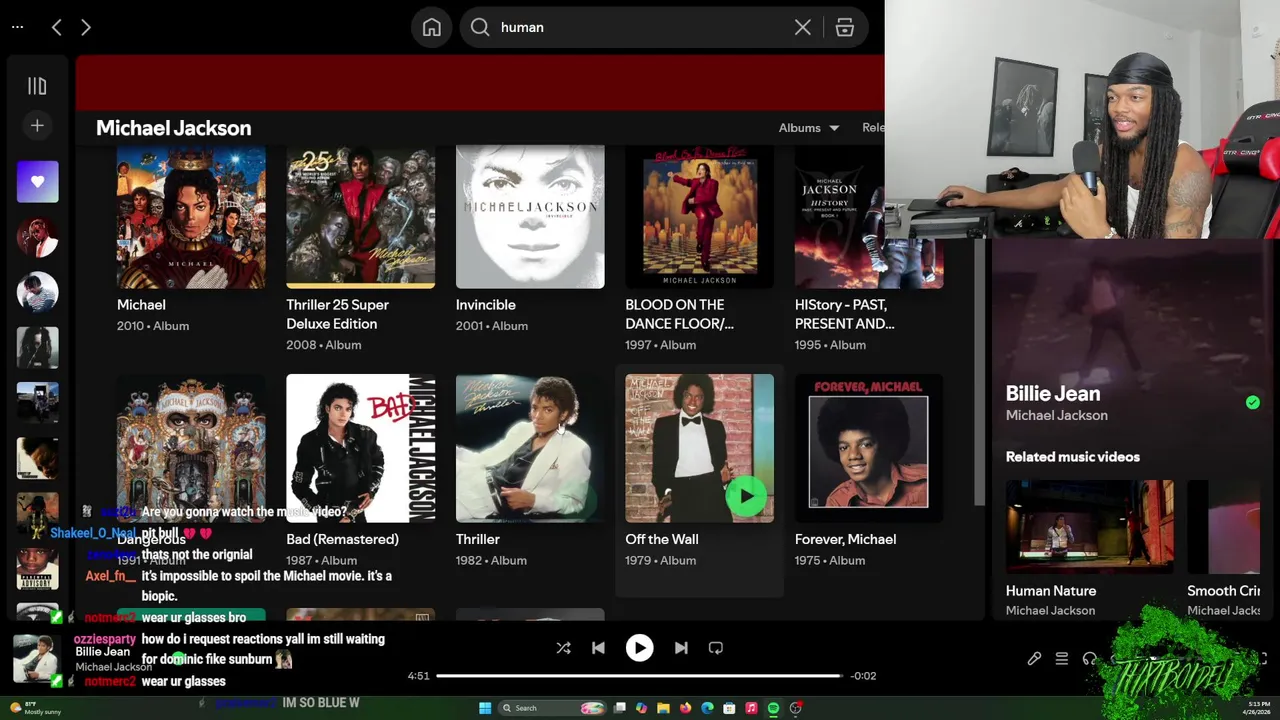Viewport: 1280px width, 720px height.
Task: Click the "Invincible" album title link
Action: [486, 304]
